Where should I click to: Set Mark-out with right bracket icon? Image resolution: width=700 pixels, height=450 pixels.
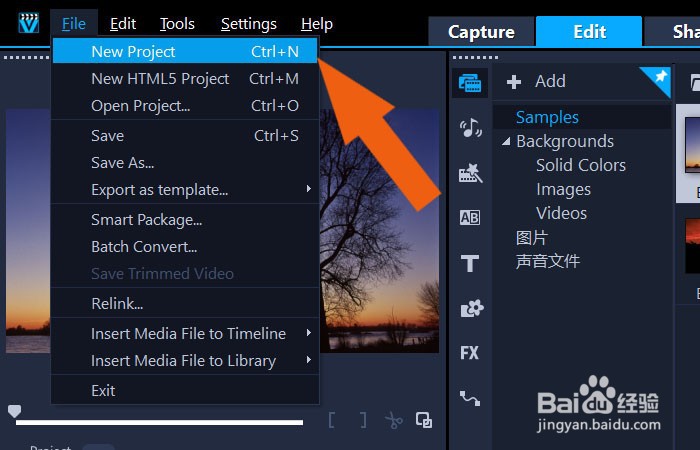coord(363,420)
